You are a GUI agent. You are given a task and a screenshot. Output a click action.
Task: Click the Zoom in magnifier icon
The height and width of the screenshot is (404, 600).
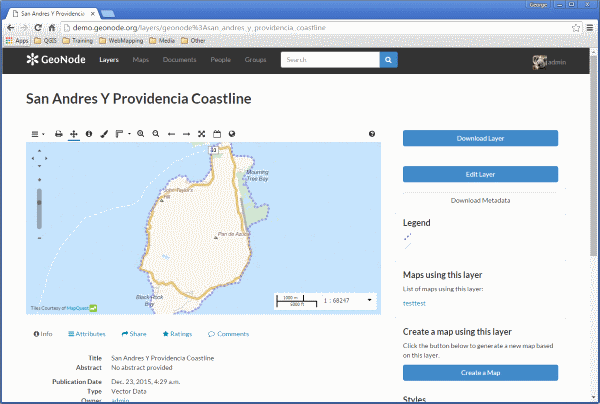coord(140,134)
